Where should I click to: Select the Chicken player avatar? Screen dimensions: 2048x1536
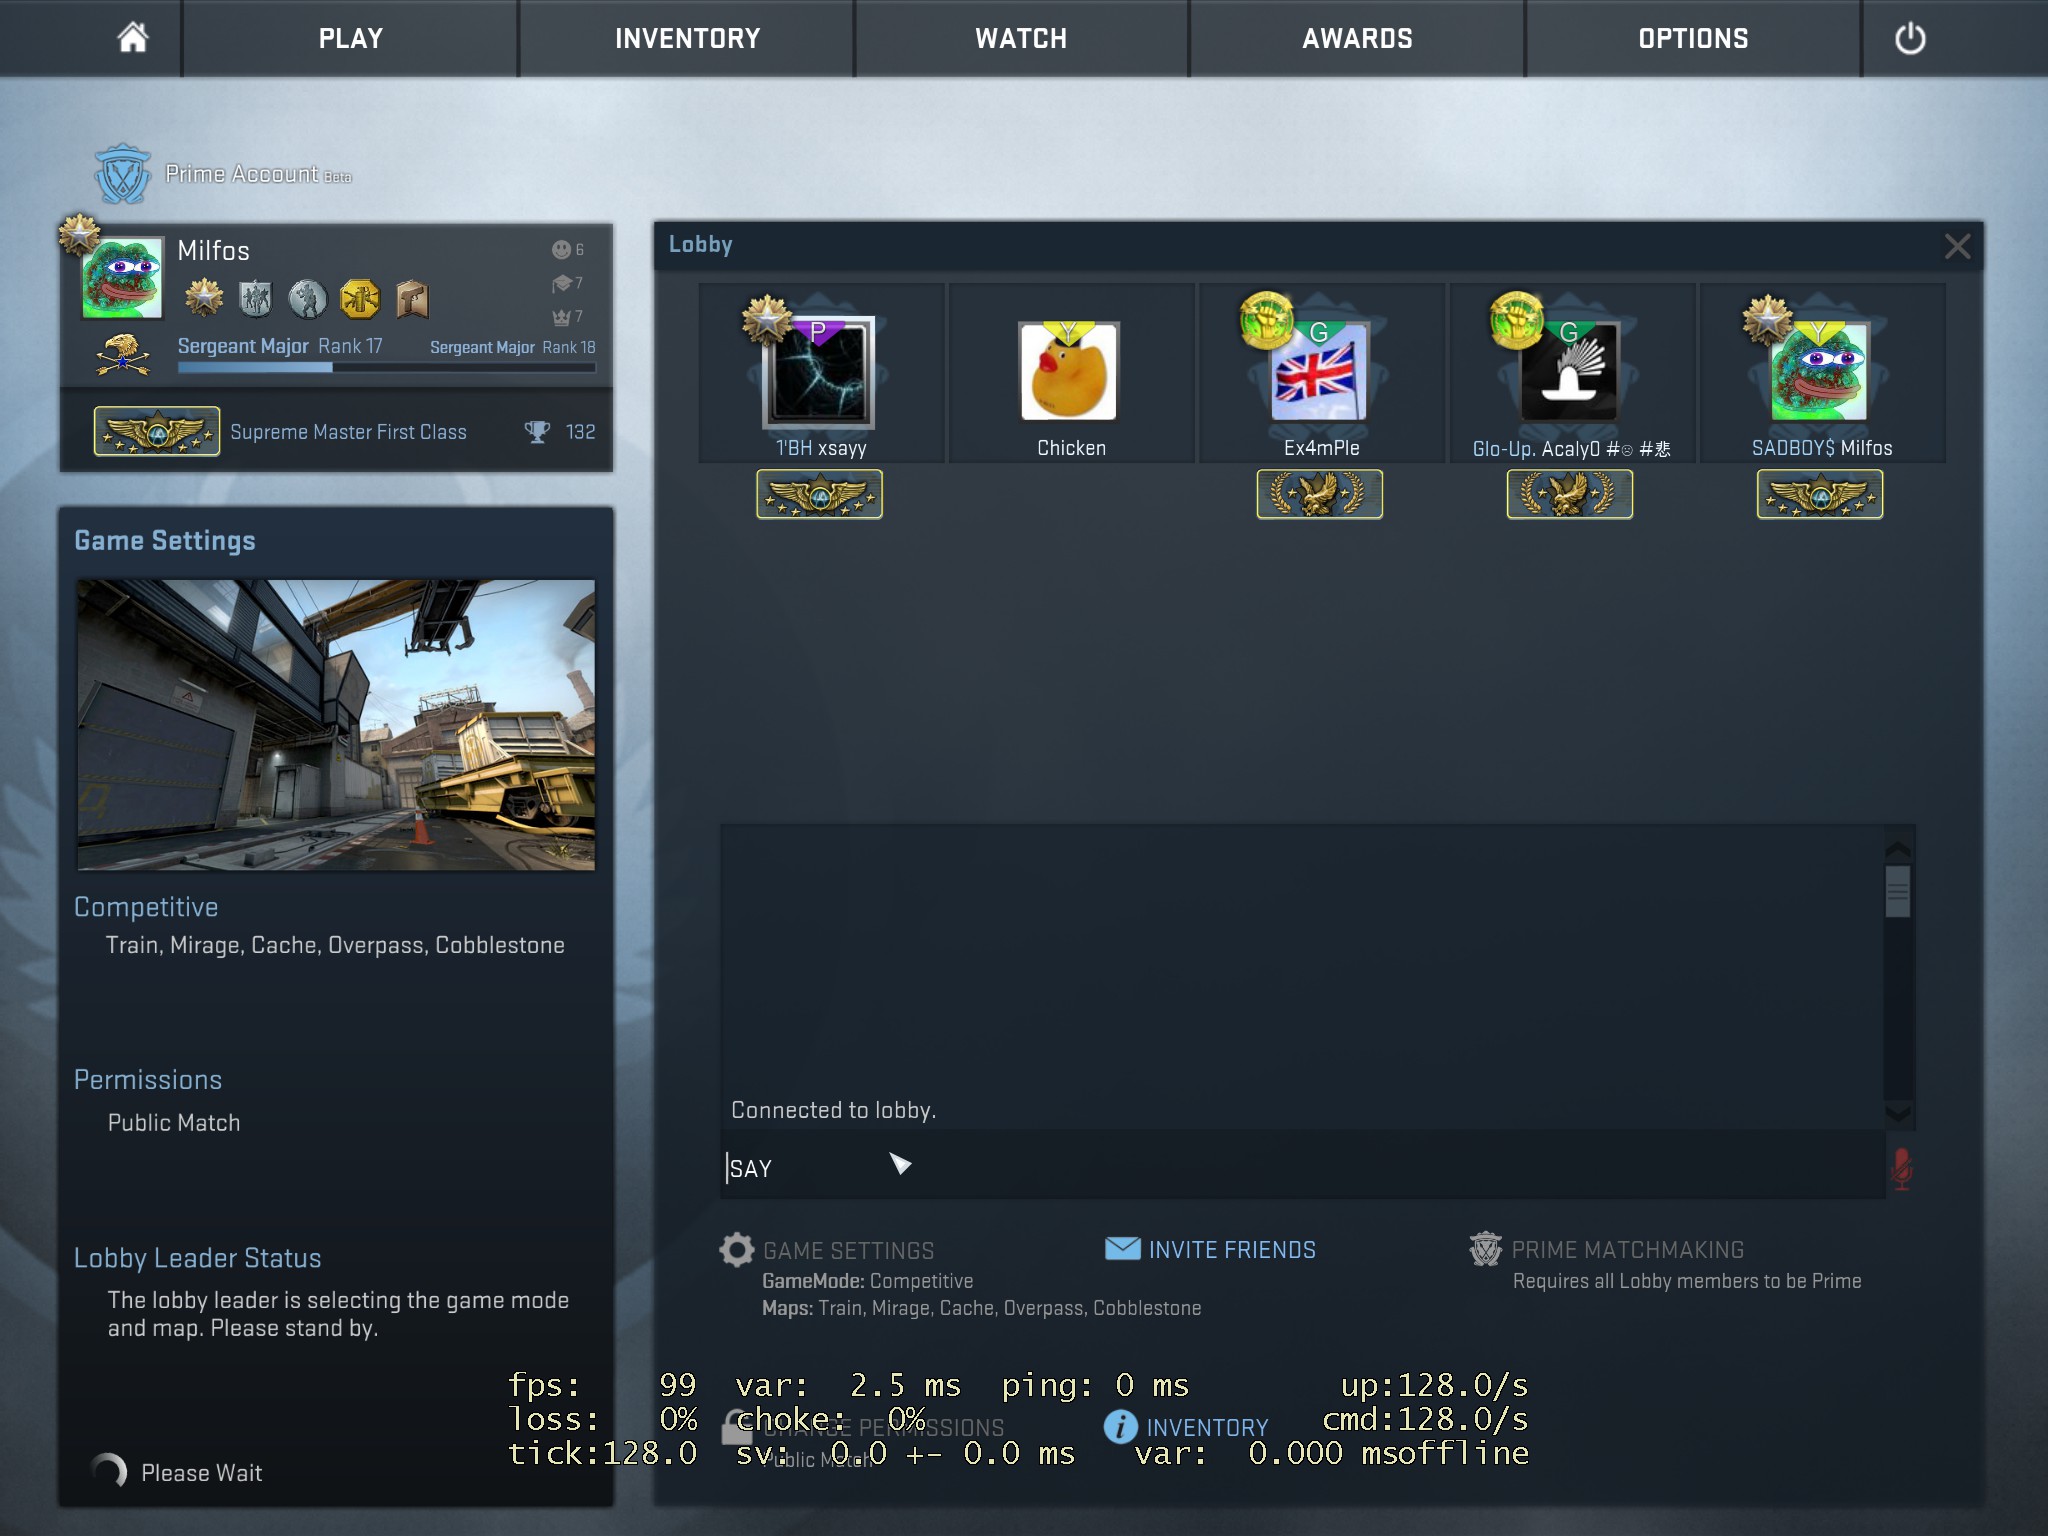[x=1069, y=371]
